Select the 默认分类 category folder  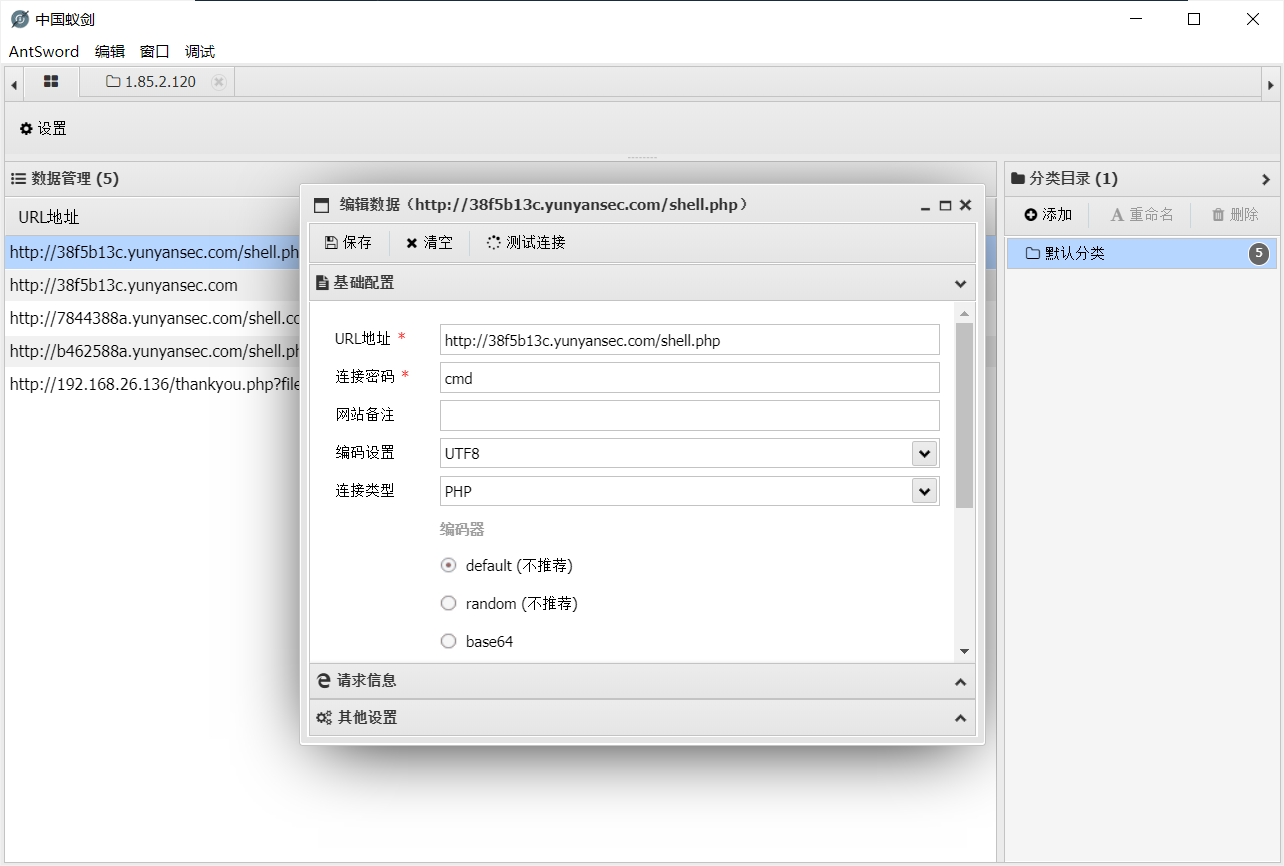pyautogui.click(x=1074, y=254)
